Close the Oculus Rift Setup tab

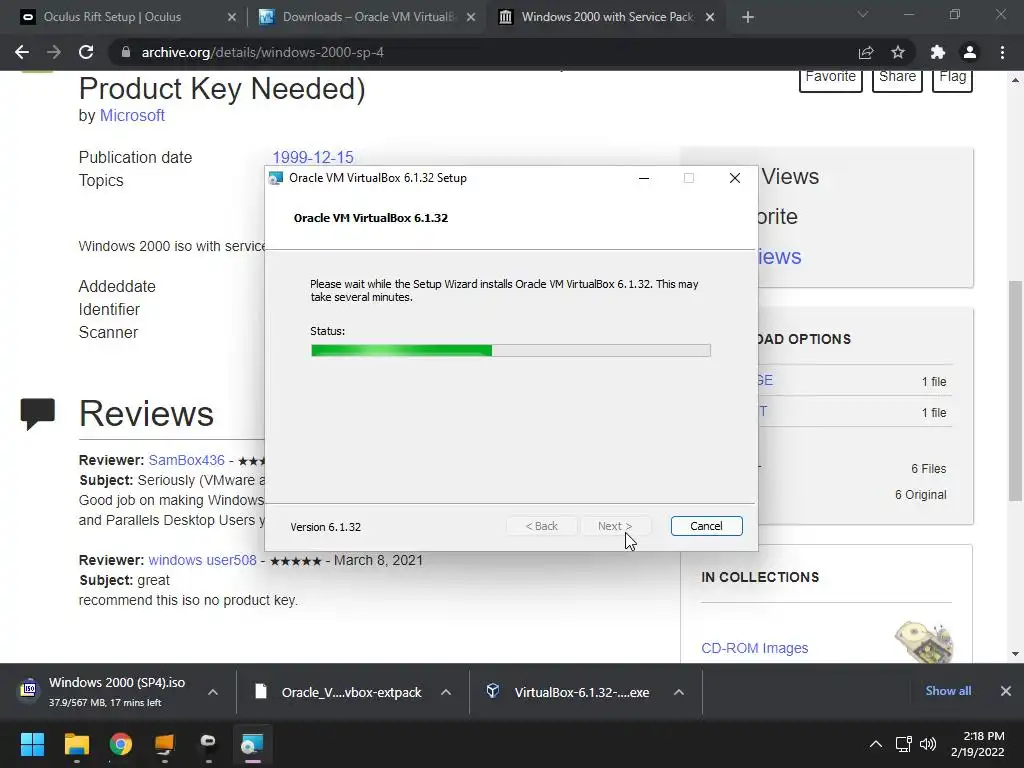[x=231, y=17]
